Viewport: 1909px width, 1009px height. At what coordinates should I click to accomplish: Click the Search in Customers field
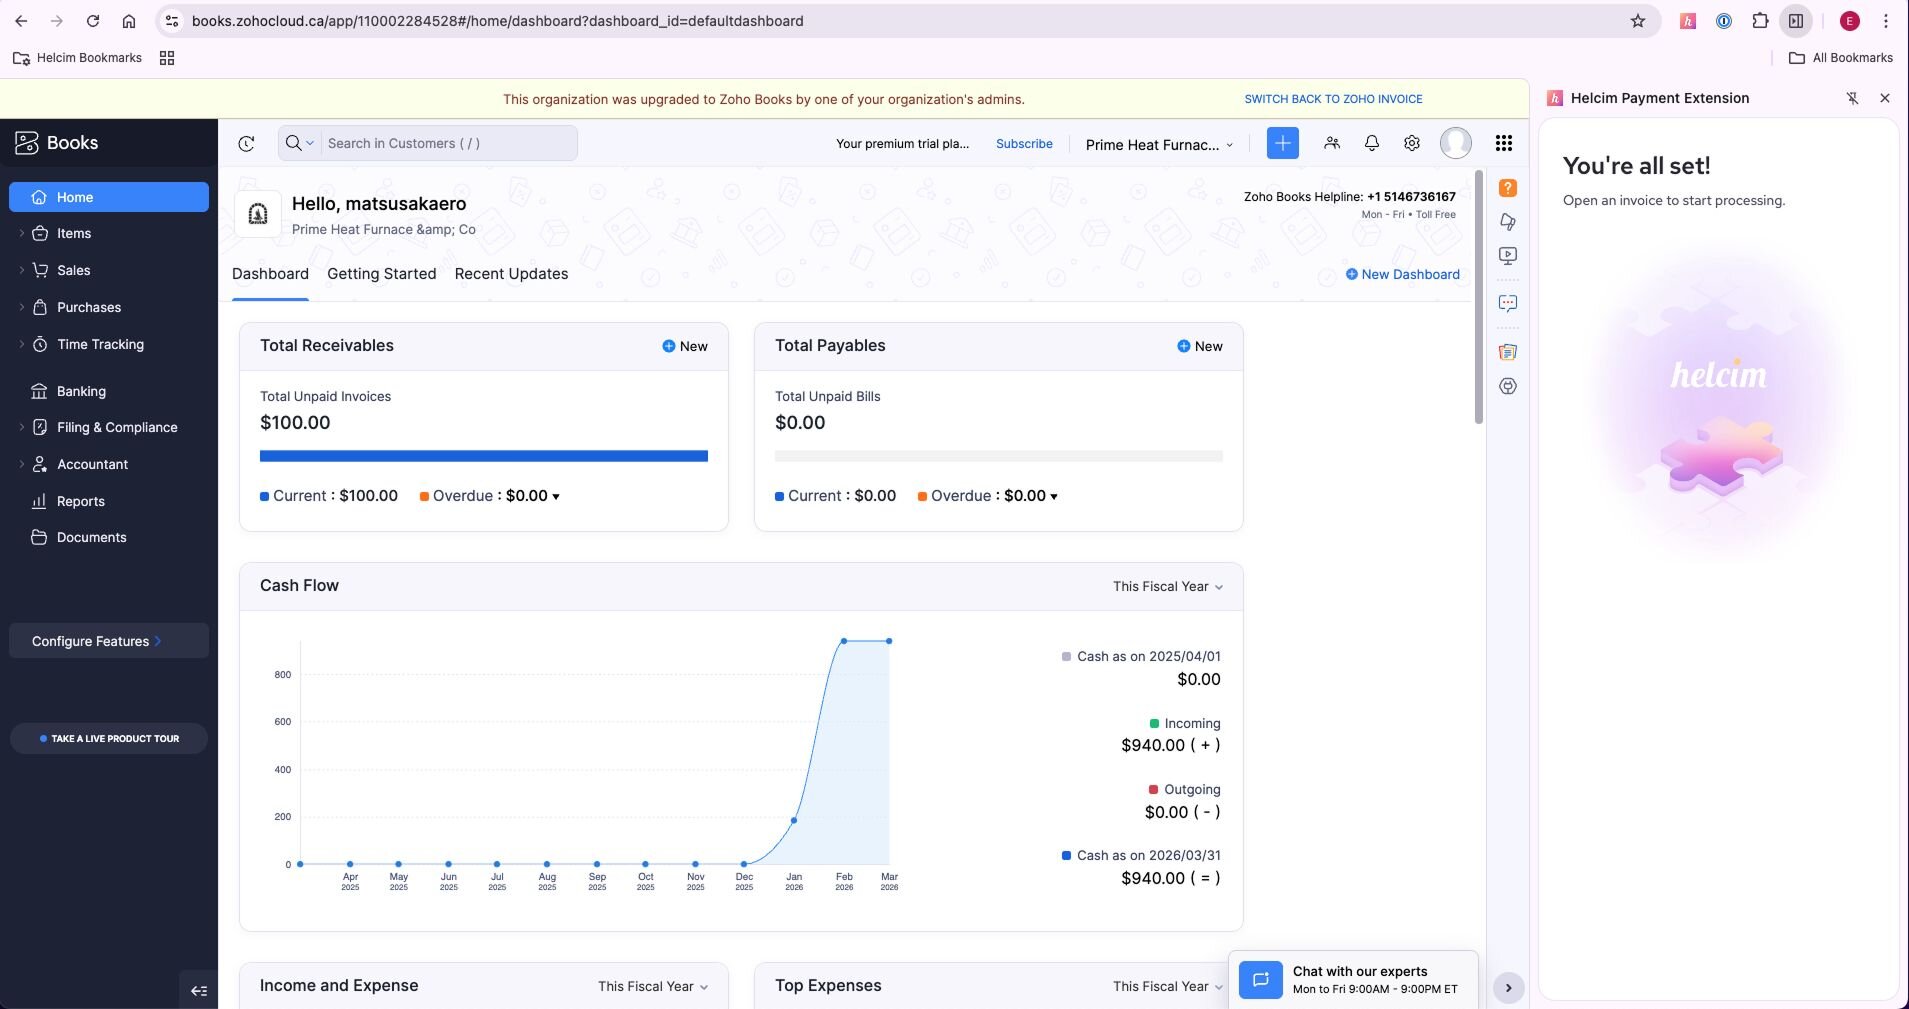coord(447,143)
